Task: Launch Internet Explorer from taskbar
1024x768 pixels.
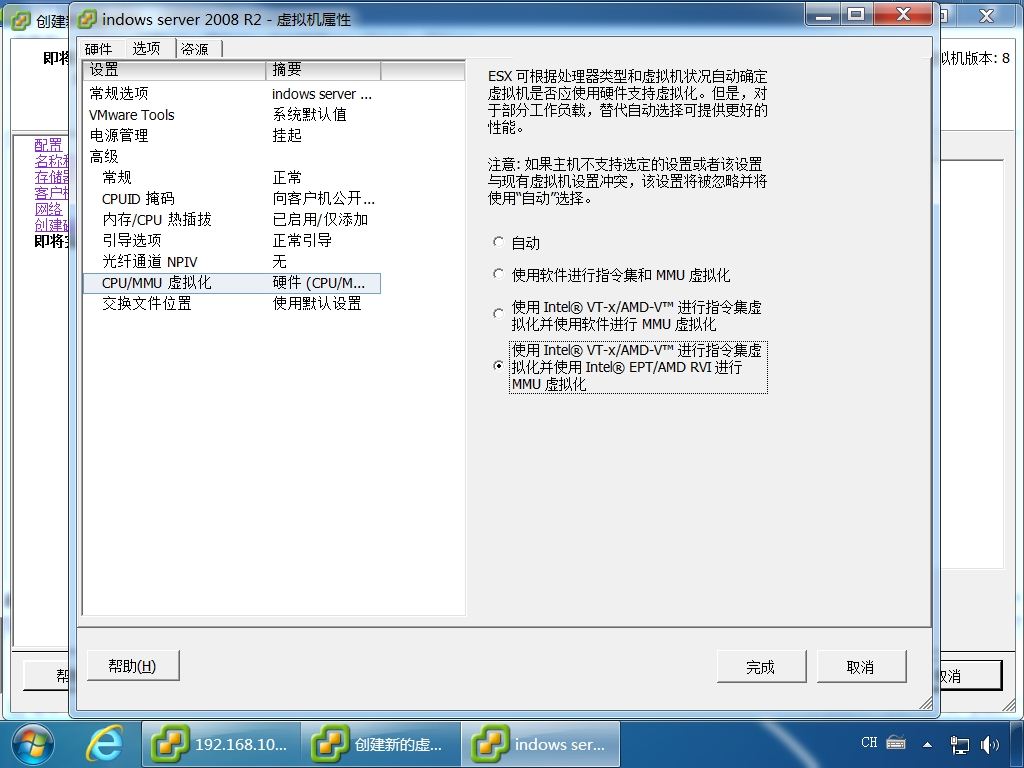Action: (x=104, y=744)
